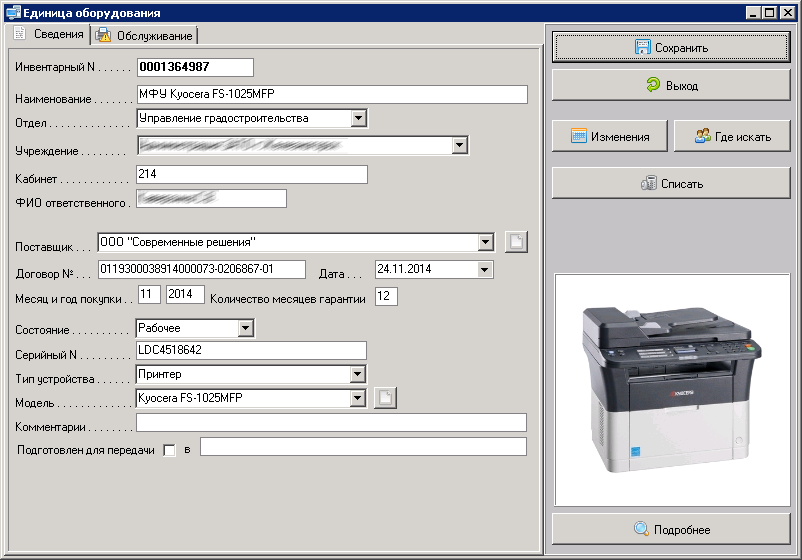This screenshot has width=802, height=560.
Task: Minimize the Единица оборудования window
Action: click(x=753, y=12)
